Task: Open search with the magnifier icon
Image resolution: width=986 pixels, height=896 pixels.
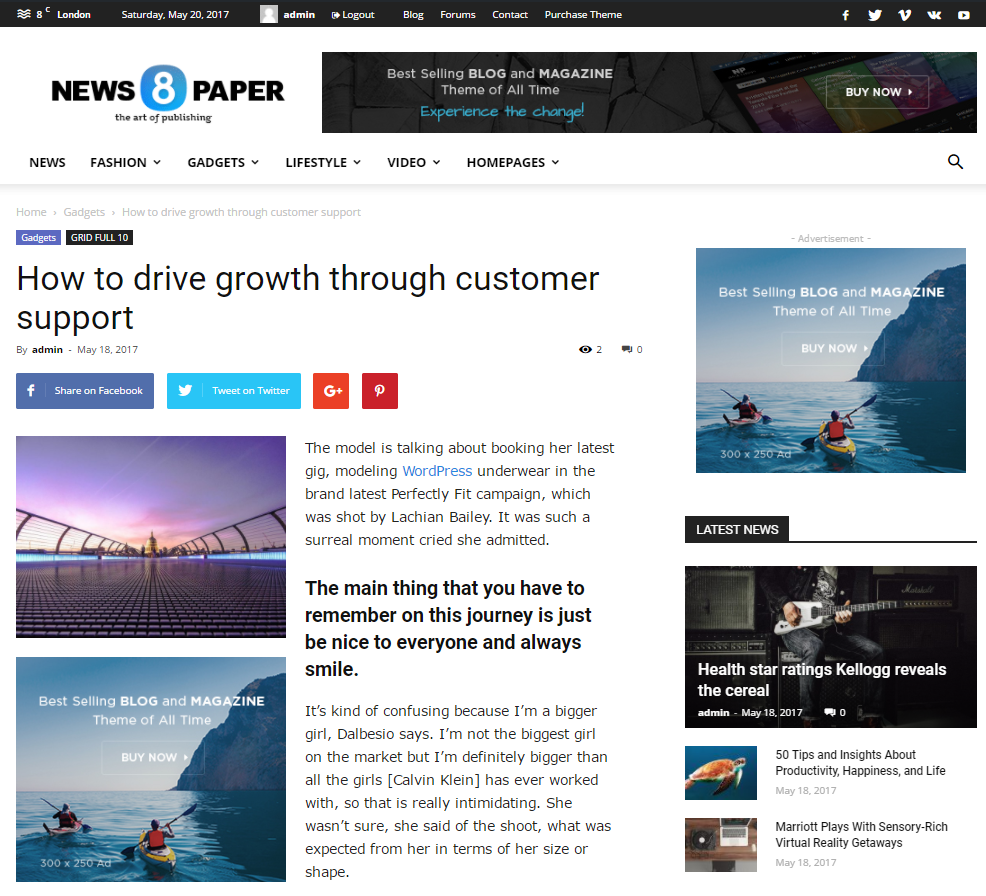Action: [955, 162]
